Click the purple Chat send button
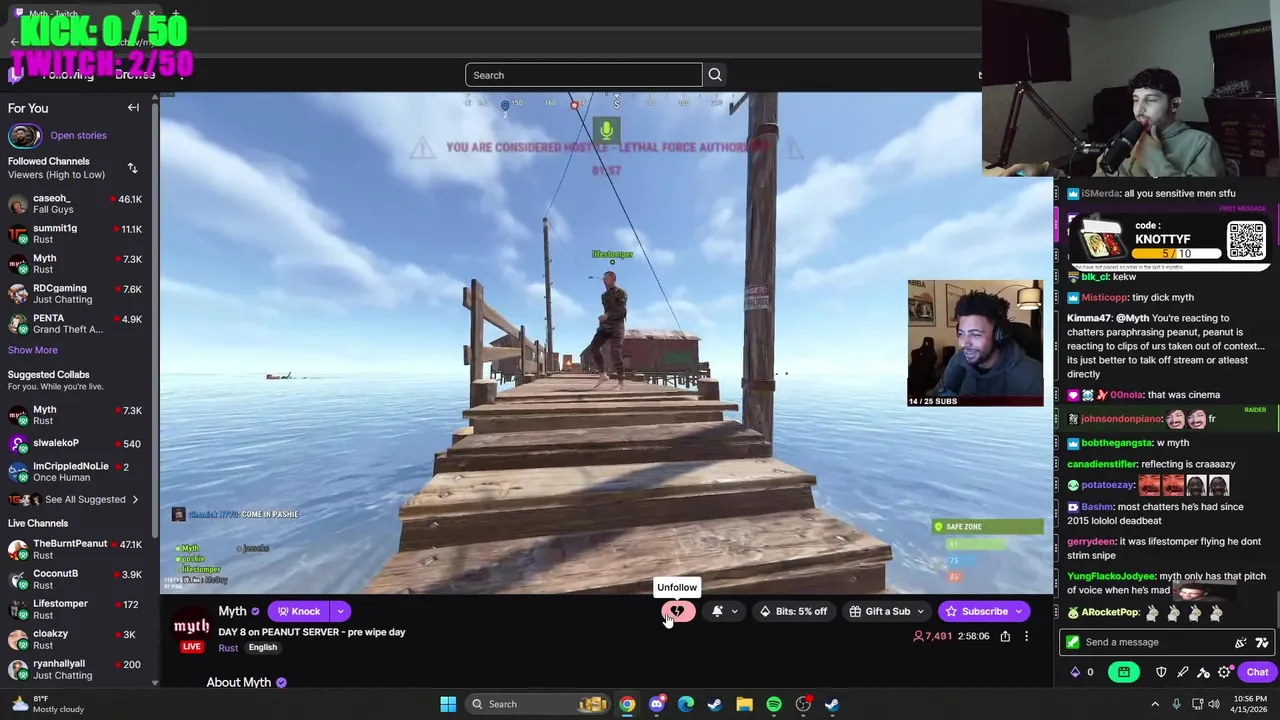The width and height of the screenshot is (1280, 720). (1257, 672)
